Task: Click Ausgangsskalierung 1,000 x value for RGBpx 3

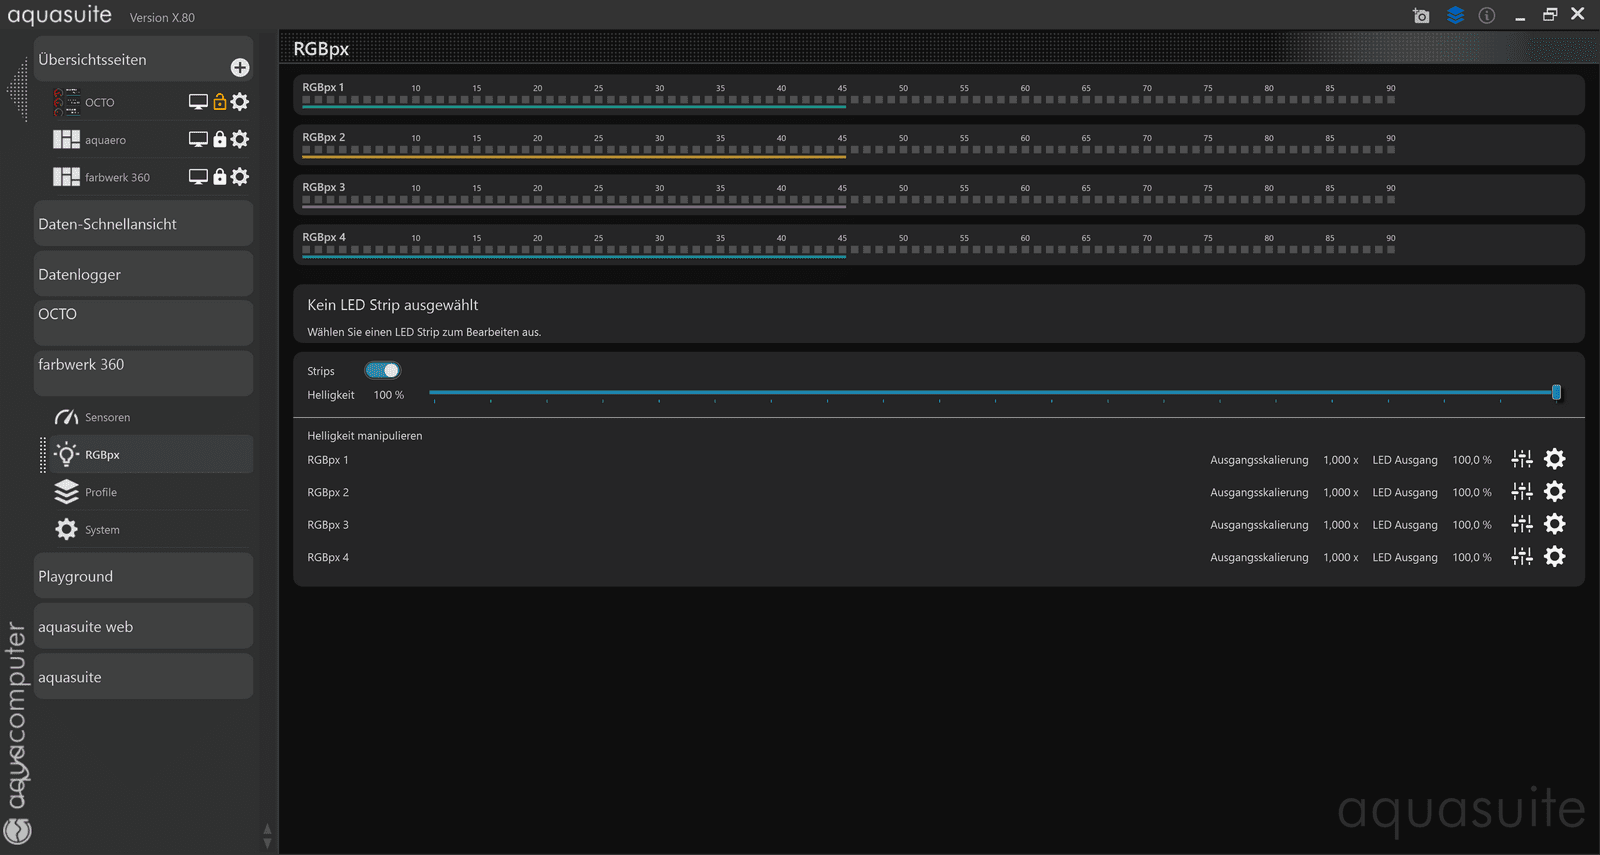Action: [1340, 525]
